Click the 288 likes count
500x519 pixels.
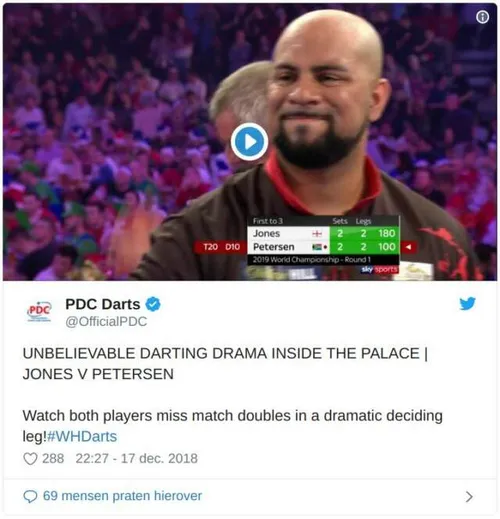tap(53, 458)
